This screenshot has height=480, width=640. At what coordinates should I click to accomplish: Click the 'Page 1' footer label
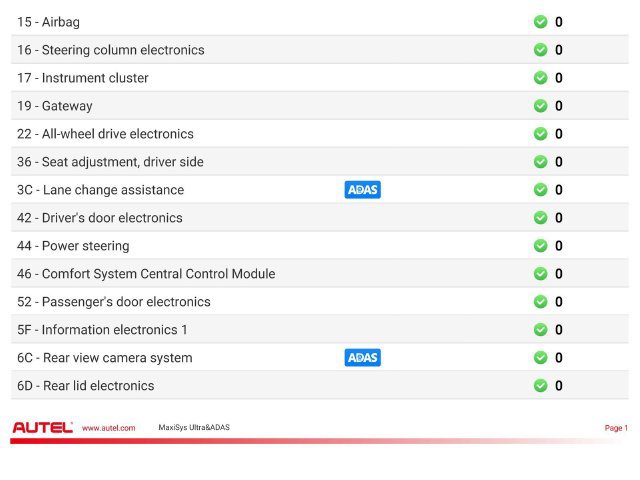pos(616,428)
